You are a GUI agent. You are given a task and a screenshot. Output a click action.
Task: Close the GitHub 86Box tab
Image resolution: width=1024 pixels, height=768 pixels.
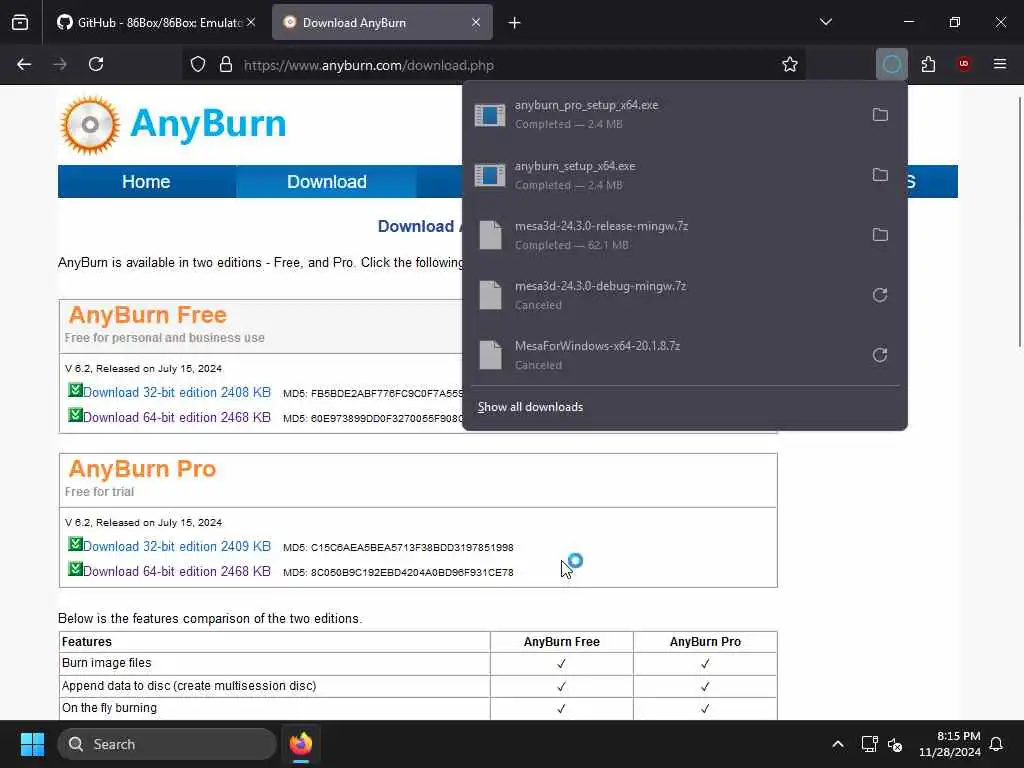251,23
